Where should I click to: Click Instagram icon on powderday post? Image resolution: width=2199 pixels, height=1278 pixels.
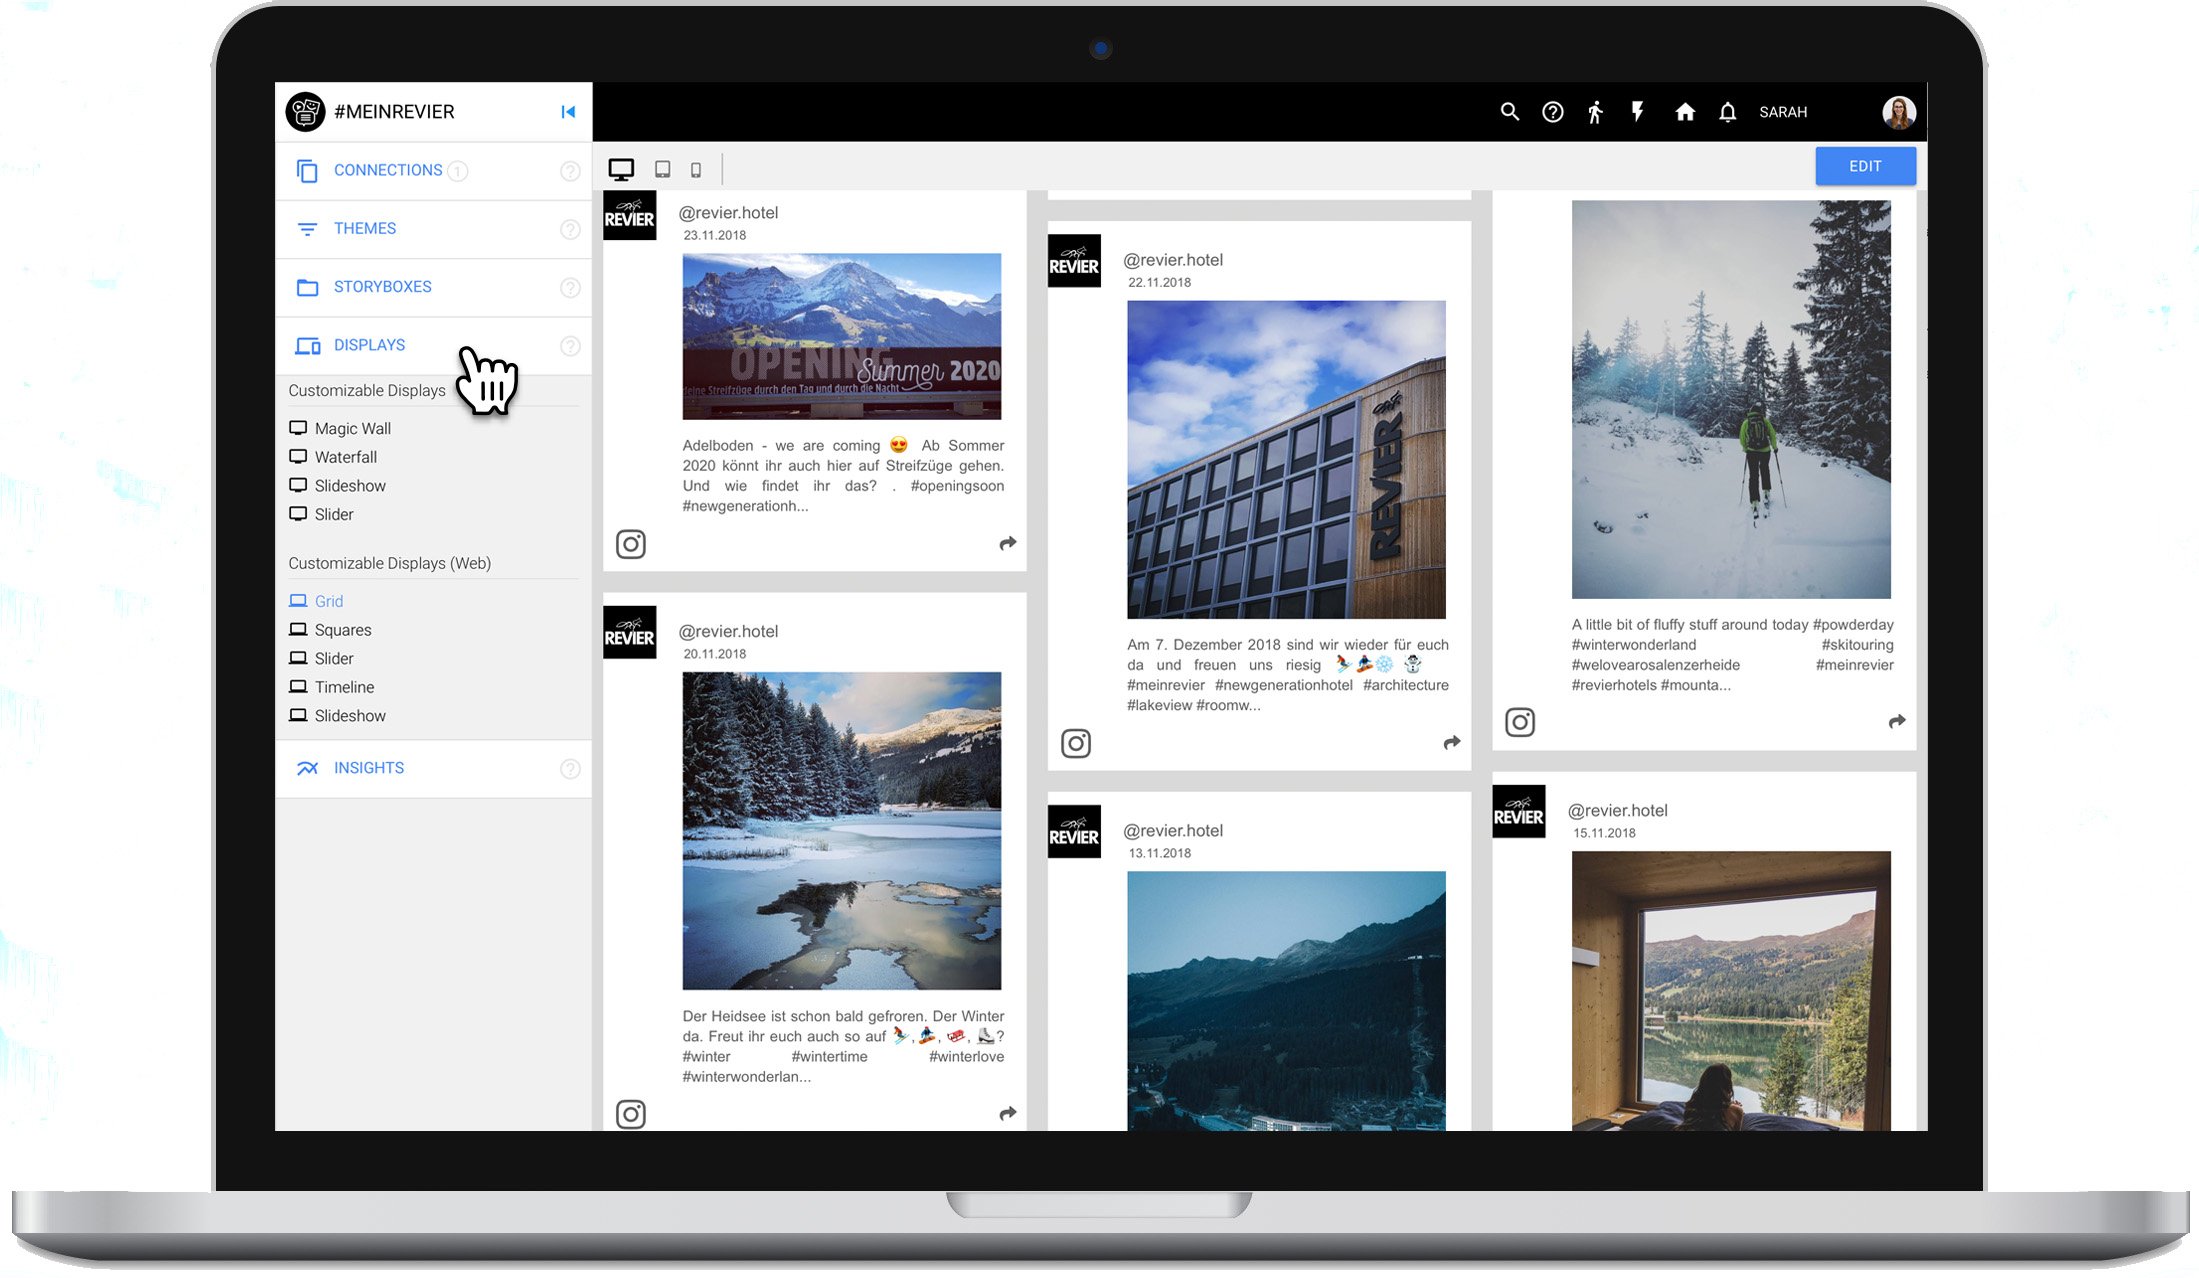click(x=1520, y=722)
